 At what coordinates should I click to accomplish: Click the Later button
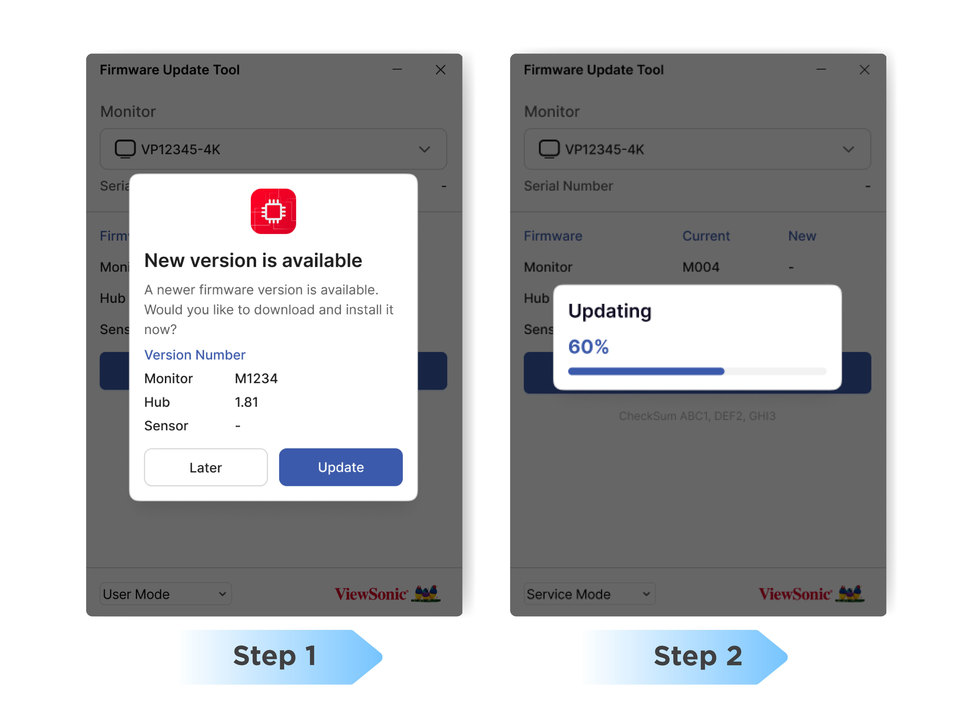pyautogui.click(x=206, y=467)
